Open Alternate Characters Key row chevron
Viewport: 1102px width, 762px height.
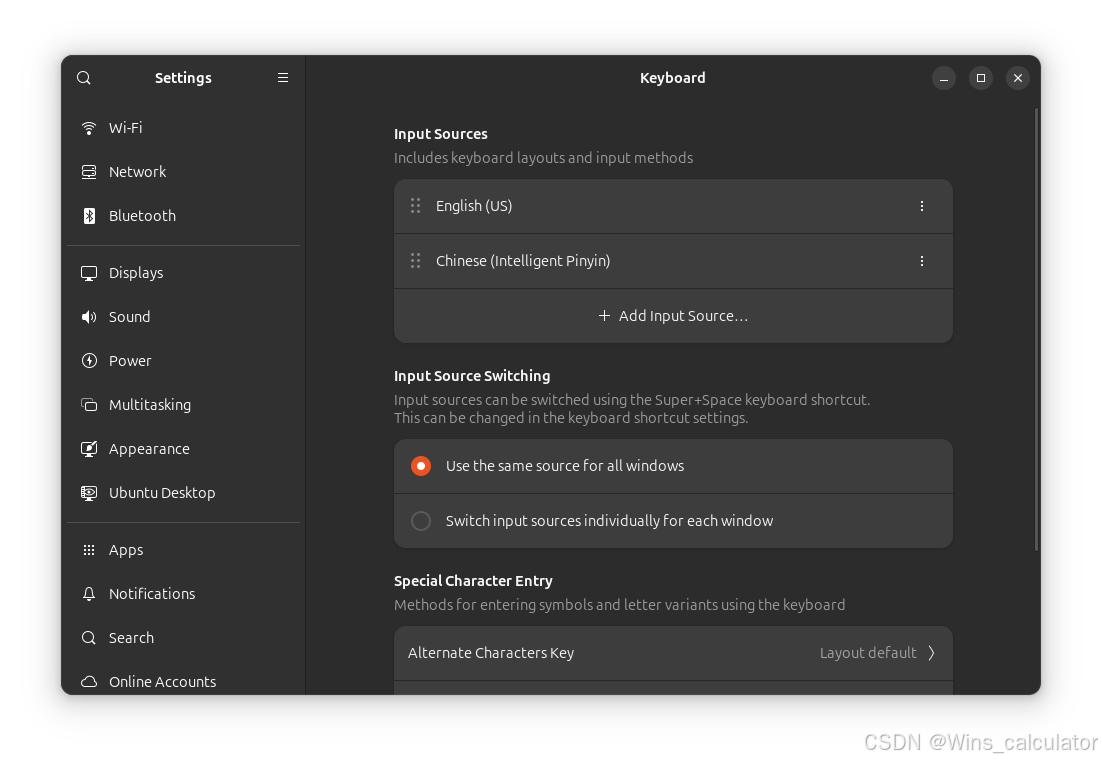coord(931,653)
